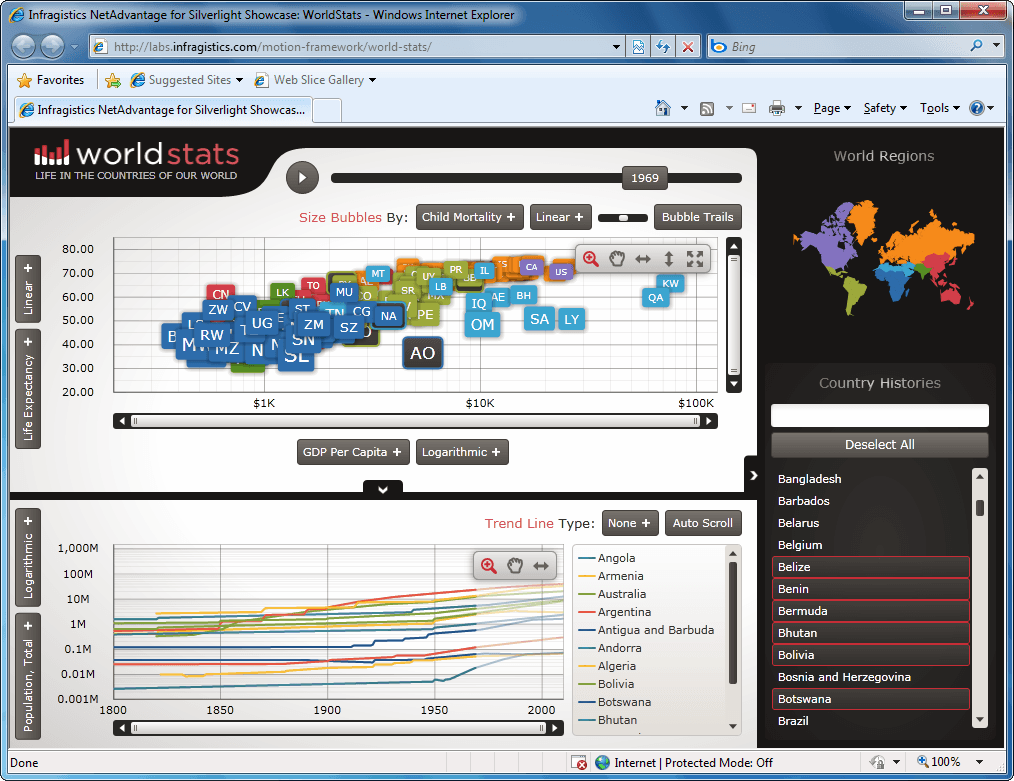Select Brazil in country list
The image size is (1014, 781).
870,721
